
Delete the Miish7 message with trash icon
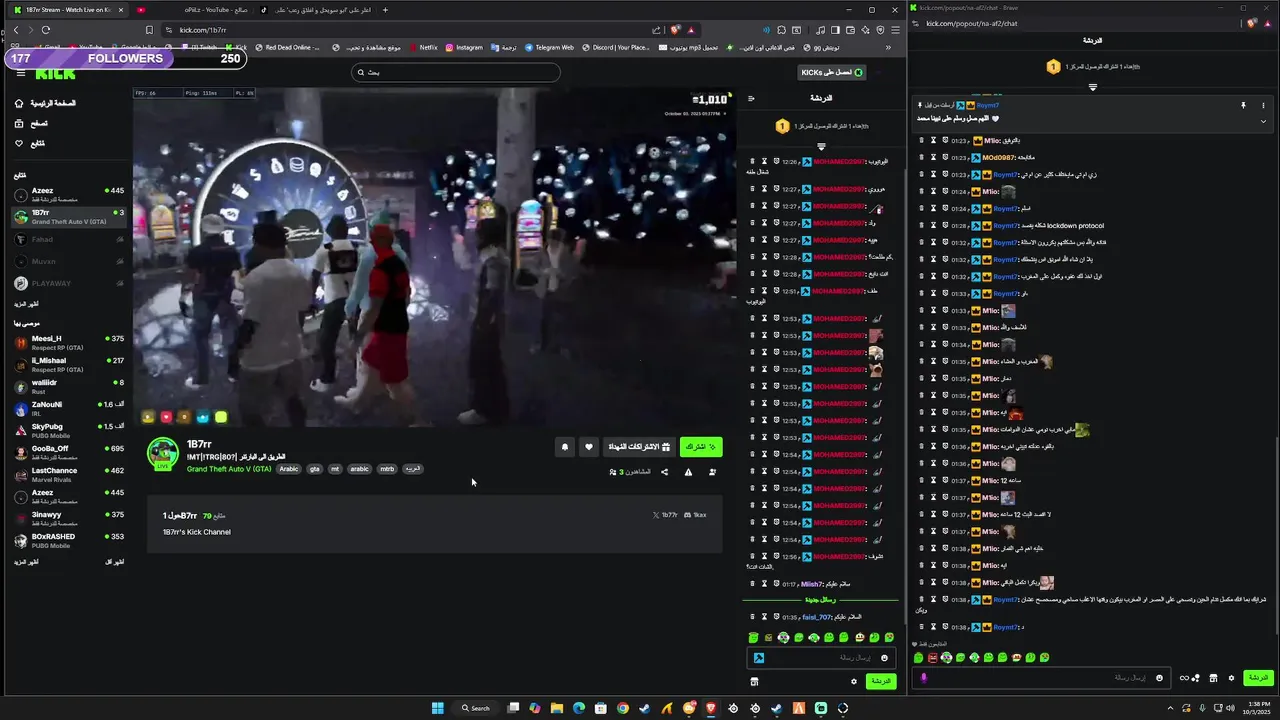tap(753, 584)
